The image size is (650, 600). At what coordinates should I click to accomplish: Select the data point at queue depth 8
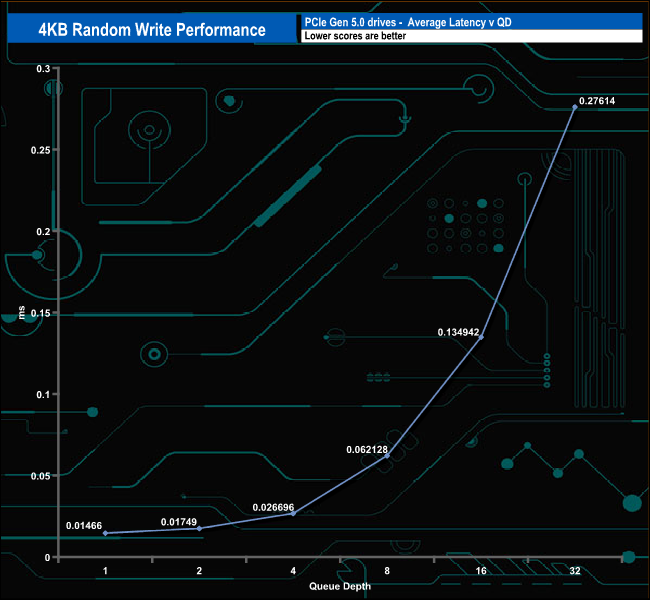coord(387,456)
